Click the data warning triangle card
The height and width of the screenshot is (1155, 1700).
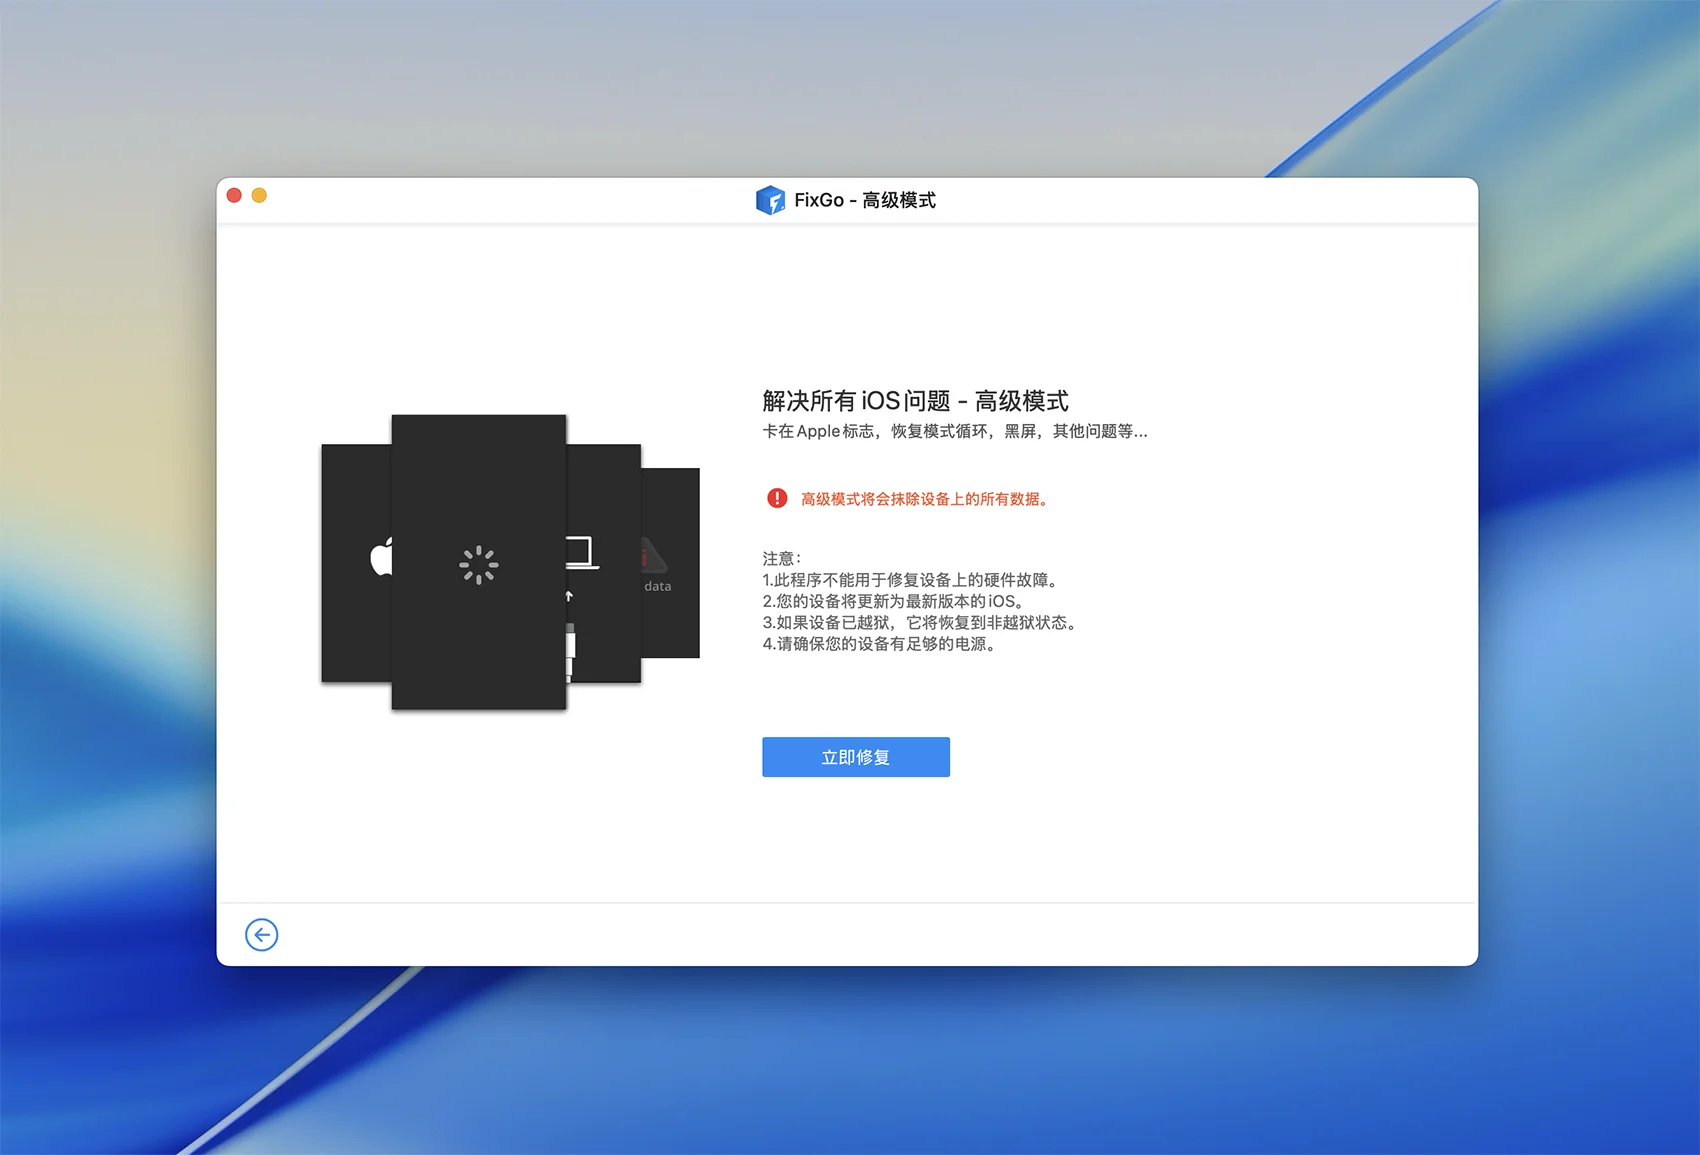click(668, 562)
